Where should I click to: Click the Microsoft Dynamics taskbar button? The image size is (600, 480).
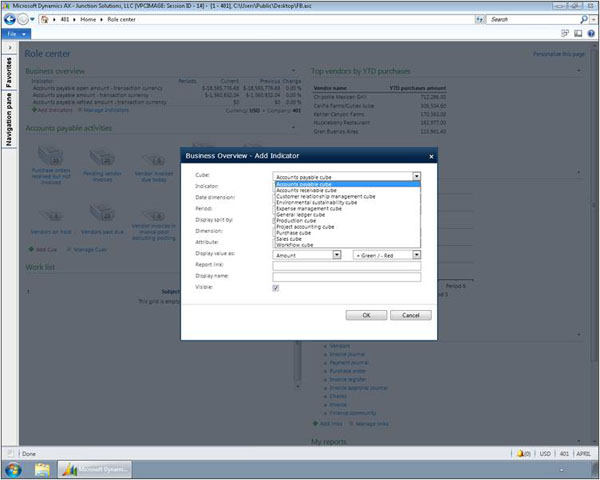pos(98,468)
